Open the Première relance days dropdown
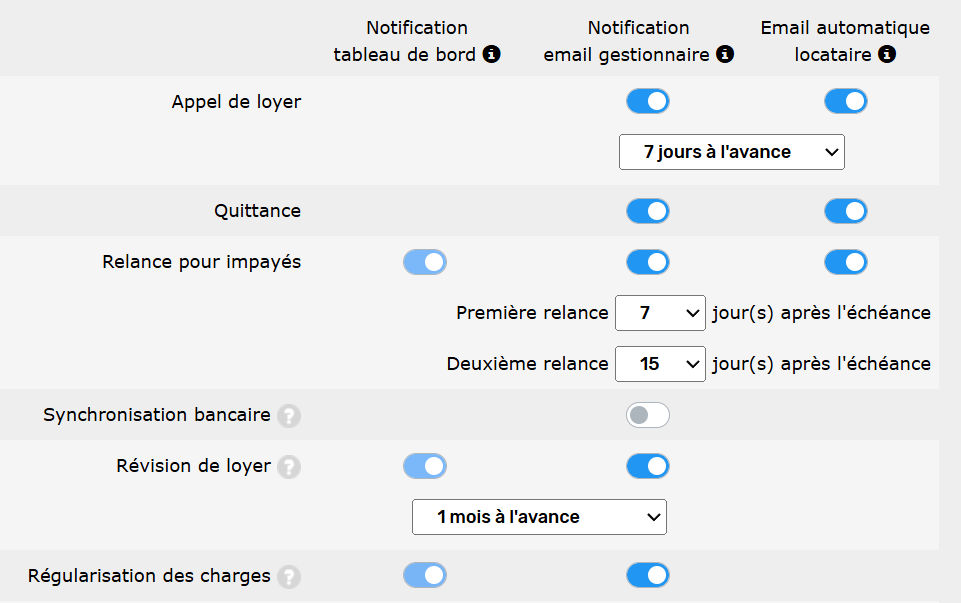Screen dimensions: 961x603 click(660, 313)
